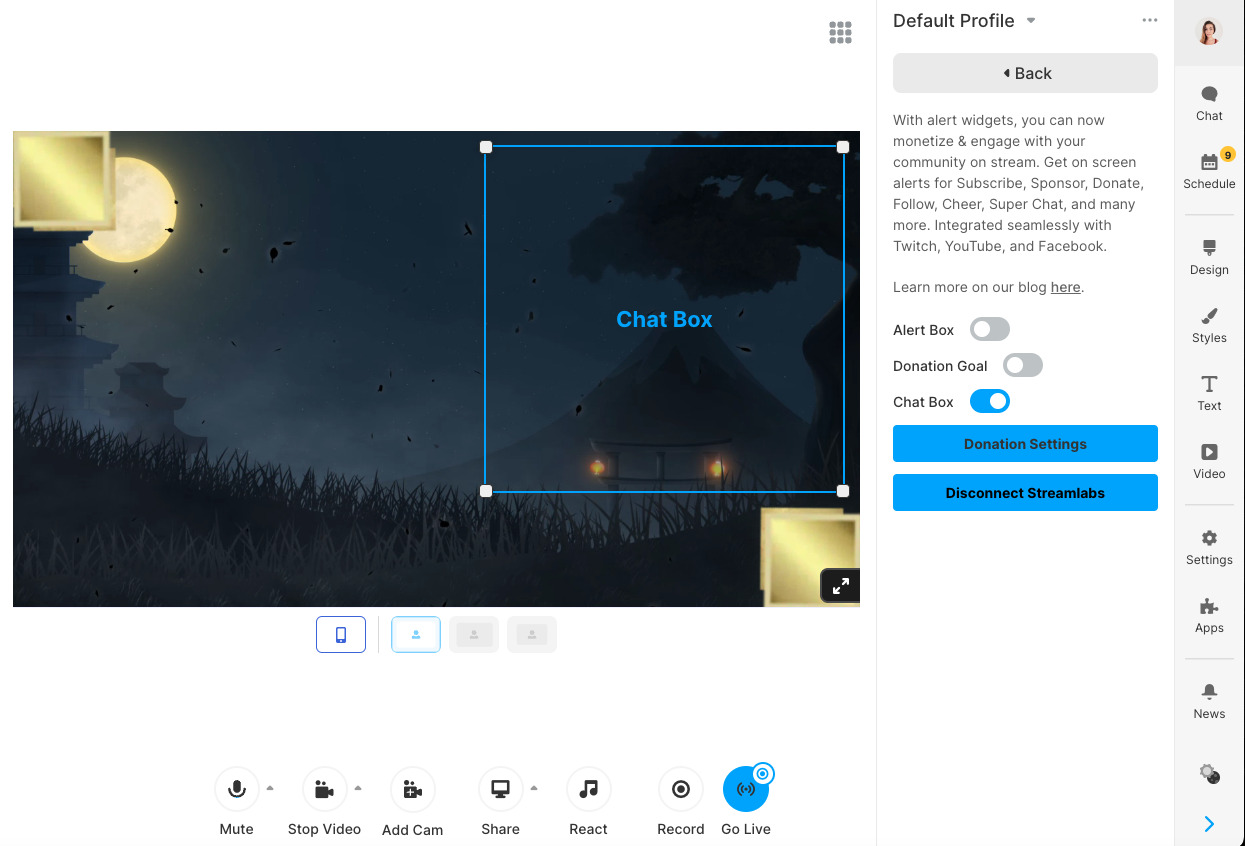Mute the microphone
This screenshot has width=1245, height=846.
point(237,790)
